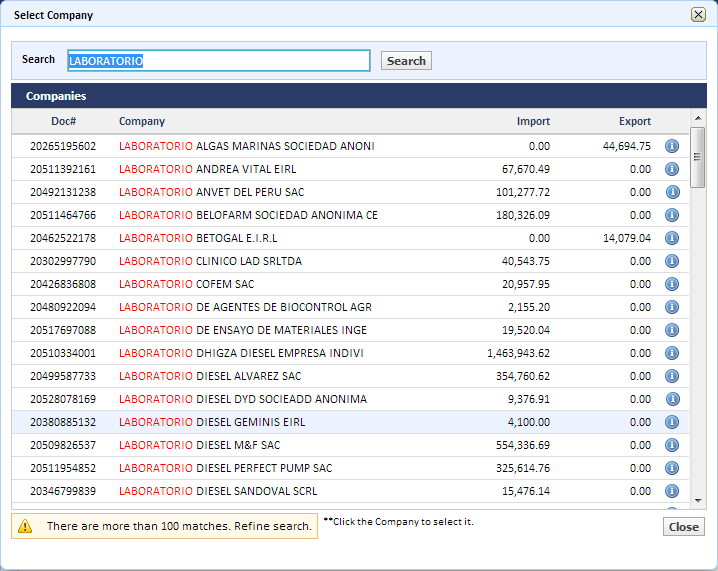
Task: Click export value 14,079.04
Action: 626,238
